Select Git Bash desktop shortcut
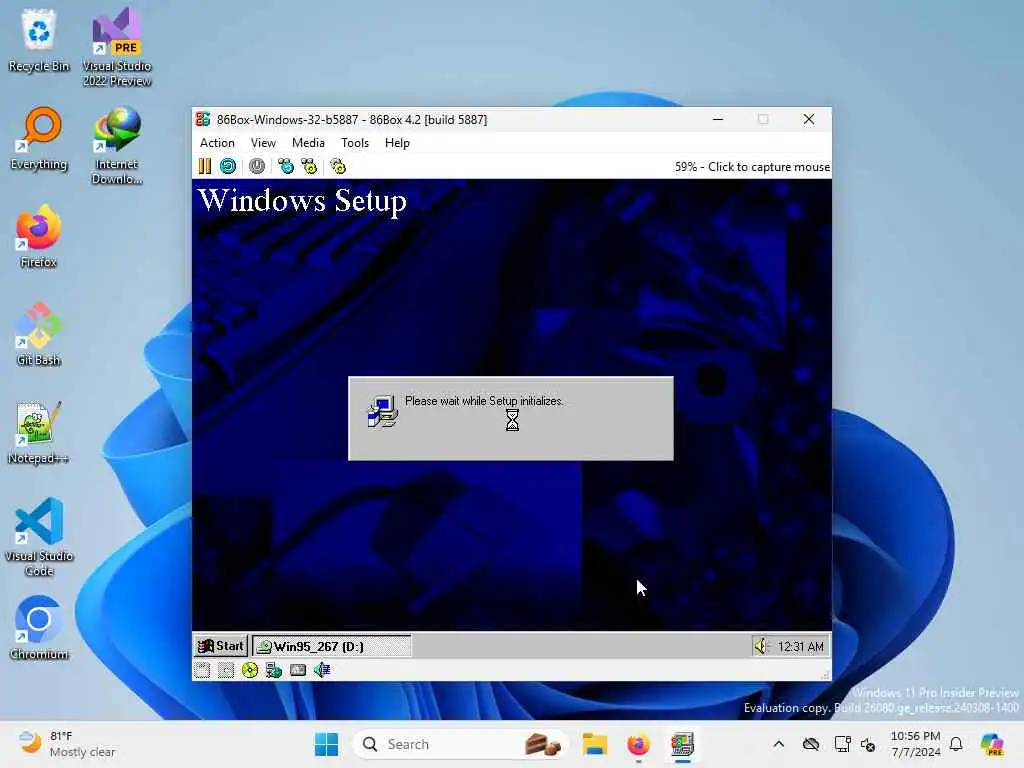The image size is (1024, 768). coord(39,334)
